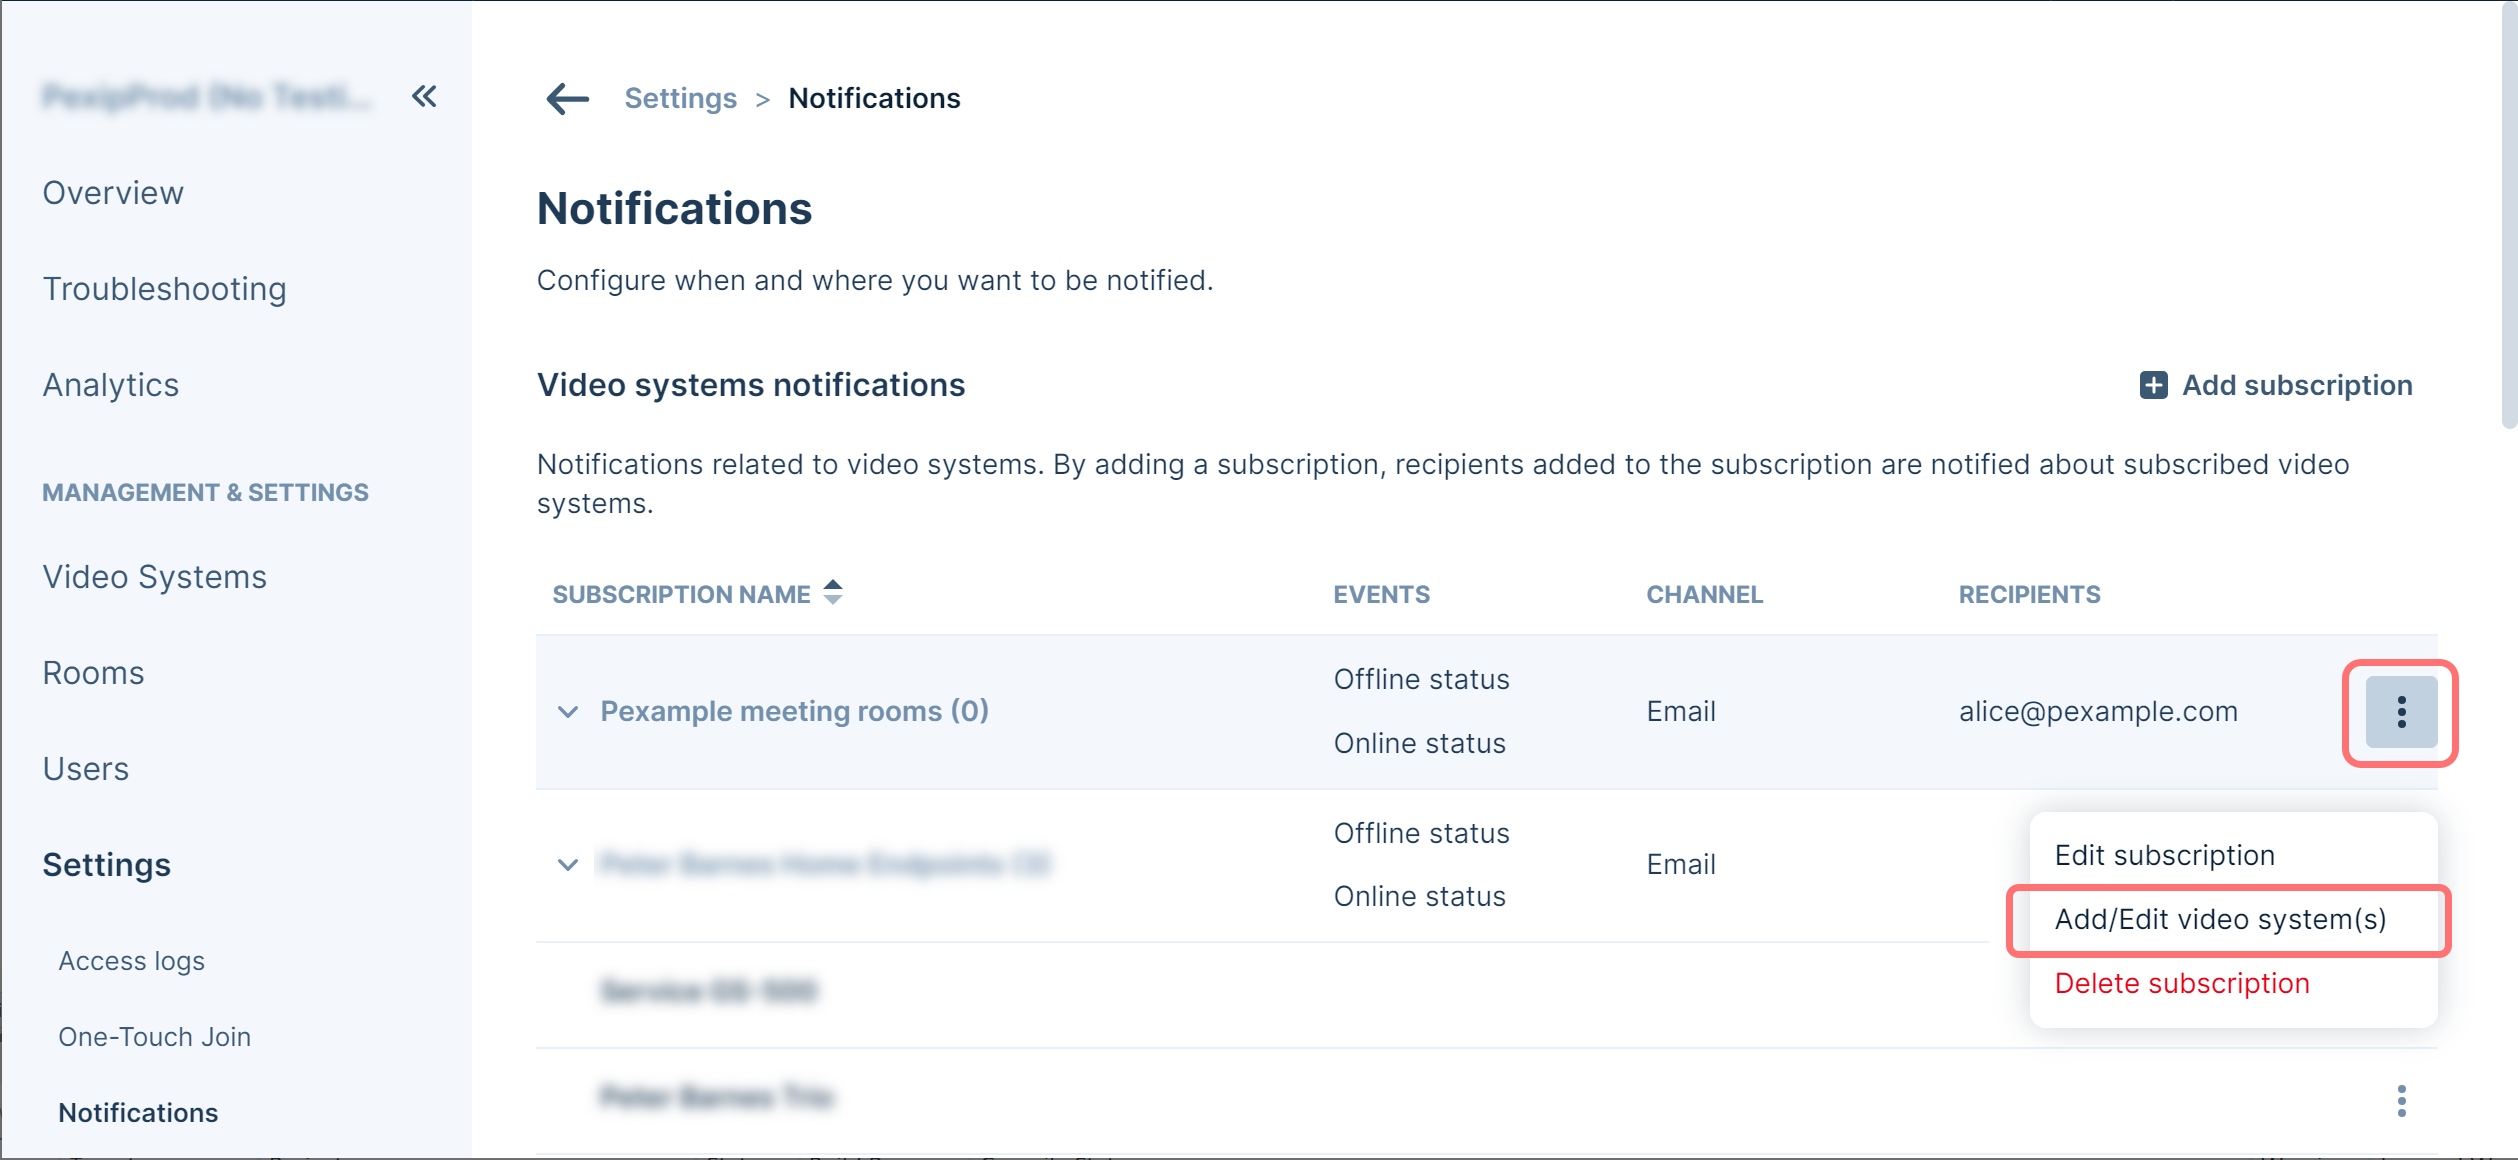This screenshot has width=2518, height=1160.
Task: Navigate to Analytics page
Action: 110,385
